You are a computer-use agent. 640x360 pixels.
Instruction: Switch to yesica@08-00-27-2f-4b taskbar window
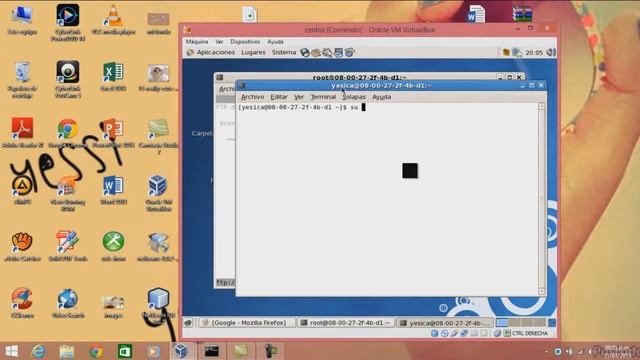(444, 323)
